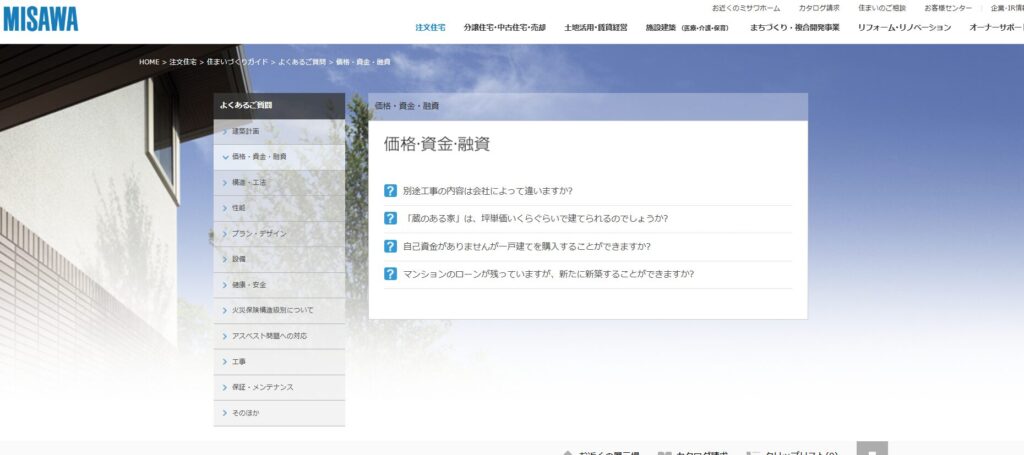Click the gray scroll-to-top button at bottom
This screenshot has width=1024, height=455.
(872, 449)
